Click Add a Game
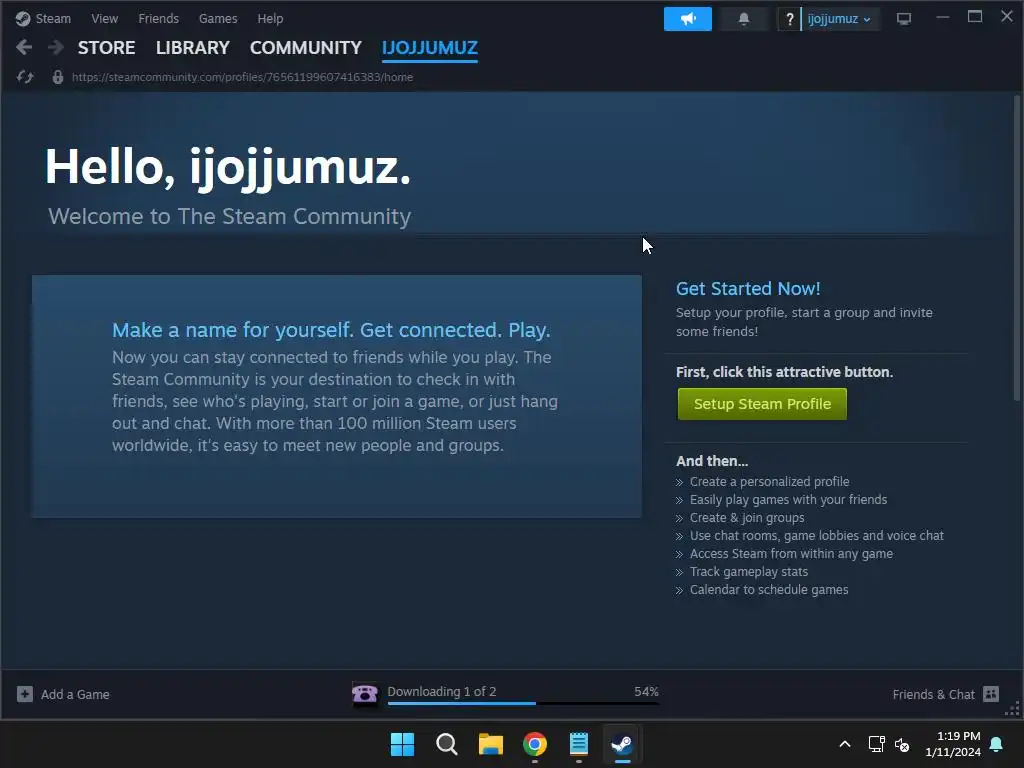The image size is (1024, 768). coord(75,694)
